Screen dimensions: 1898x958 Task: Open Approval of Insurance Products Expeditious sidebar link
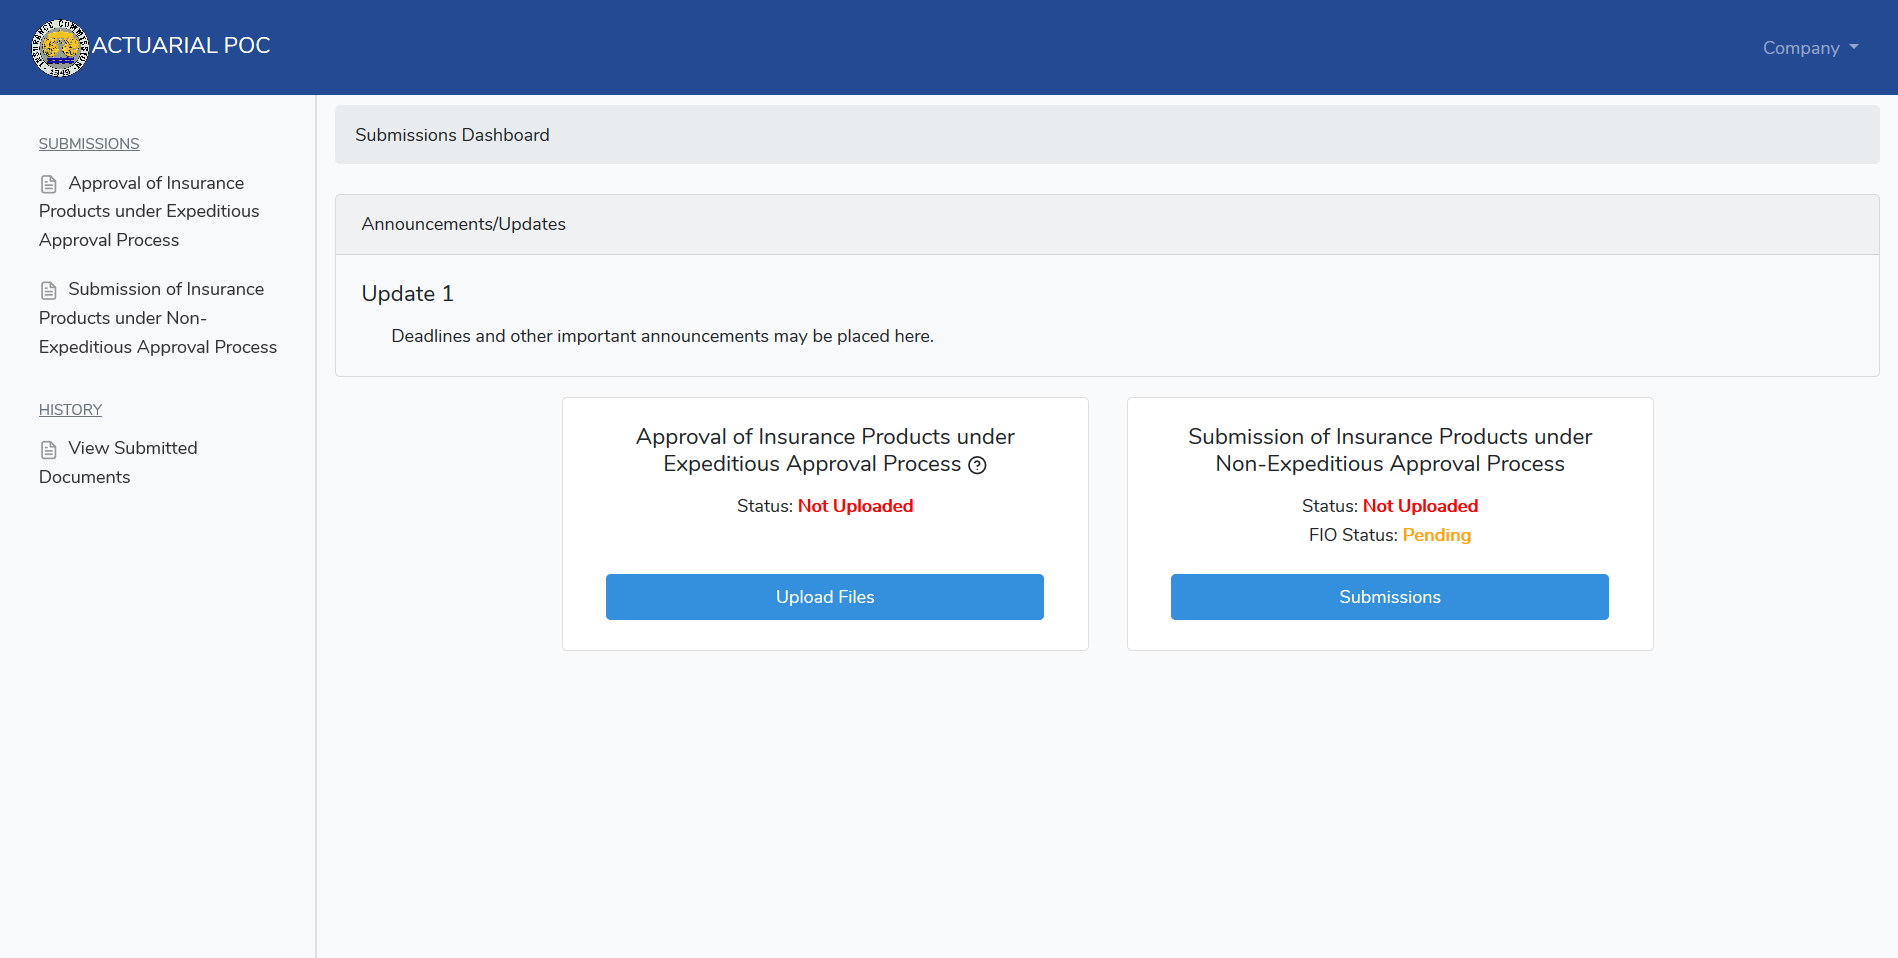[149, 211]
